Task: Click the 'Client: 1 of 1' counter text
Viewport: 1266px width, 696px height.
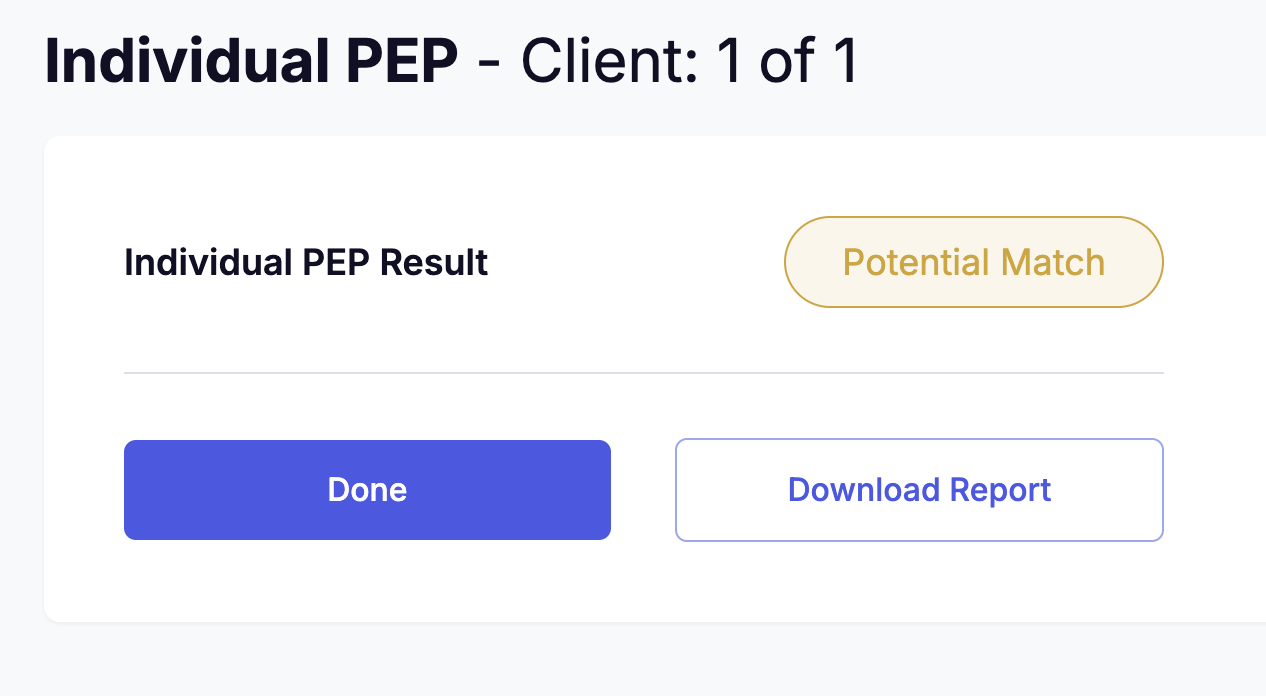Action: tap(689, 62)
